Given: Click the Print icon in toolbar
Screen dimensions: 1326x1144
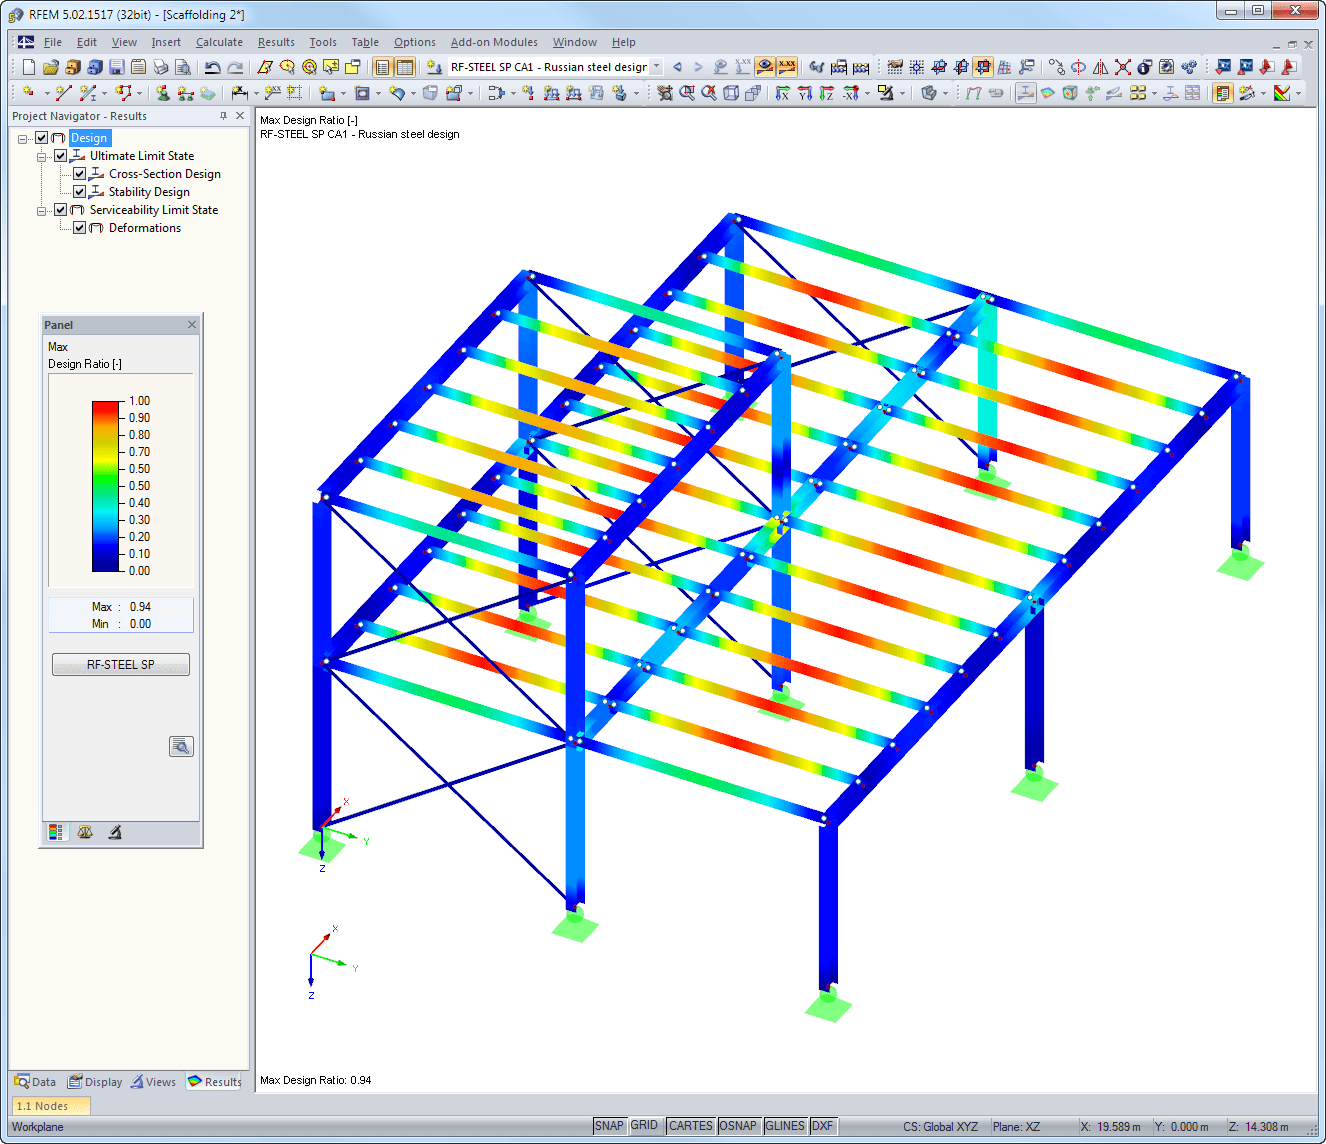Looking at the screenshot, I should [160, 67].
